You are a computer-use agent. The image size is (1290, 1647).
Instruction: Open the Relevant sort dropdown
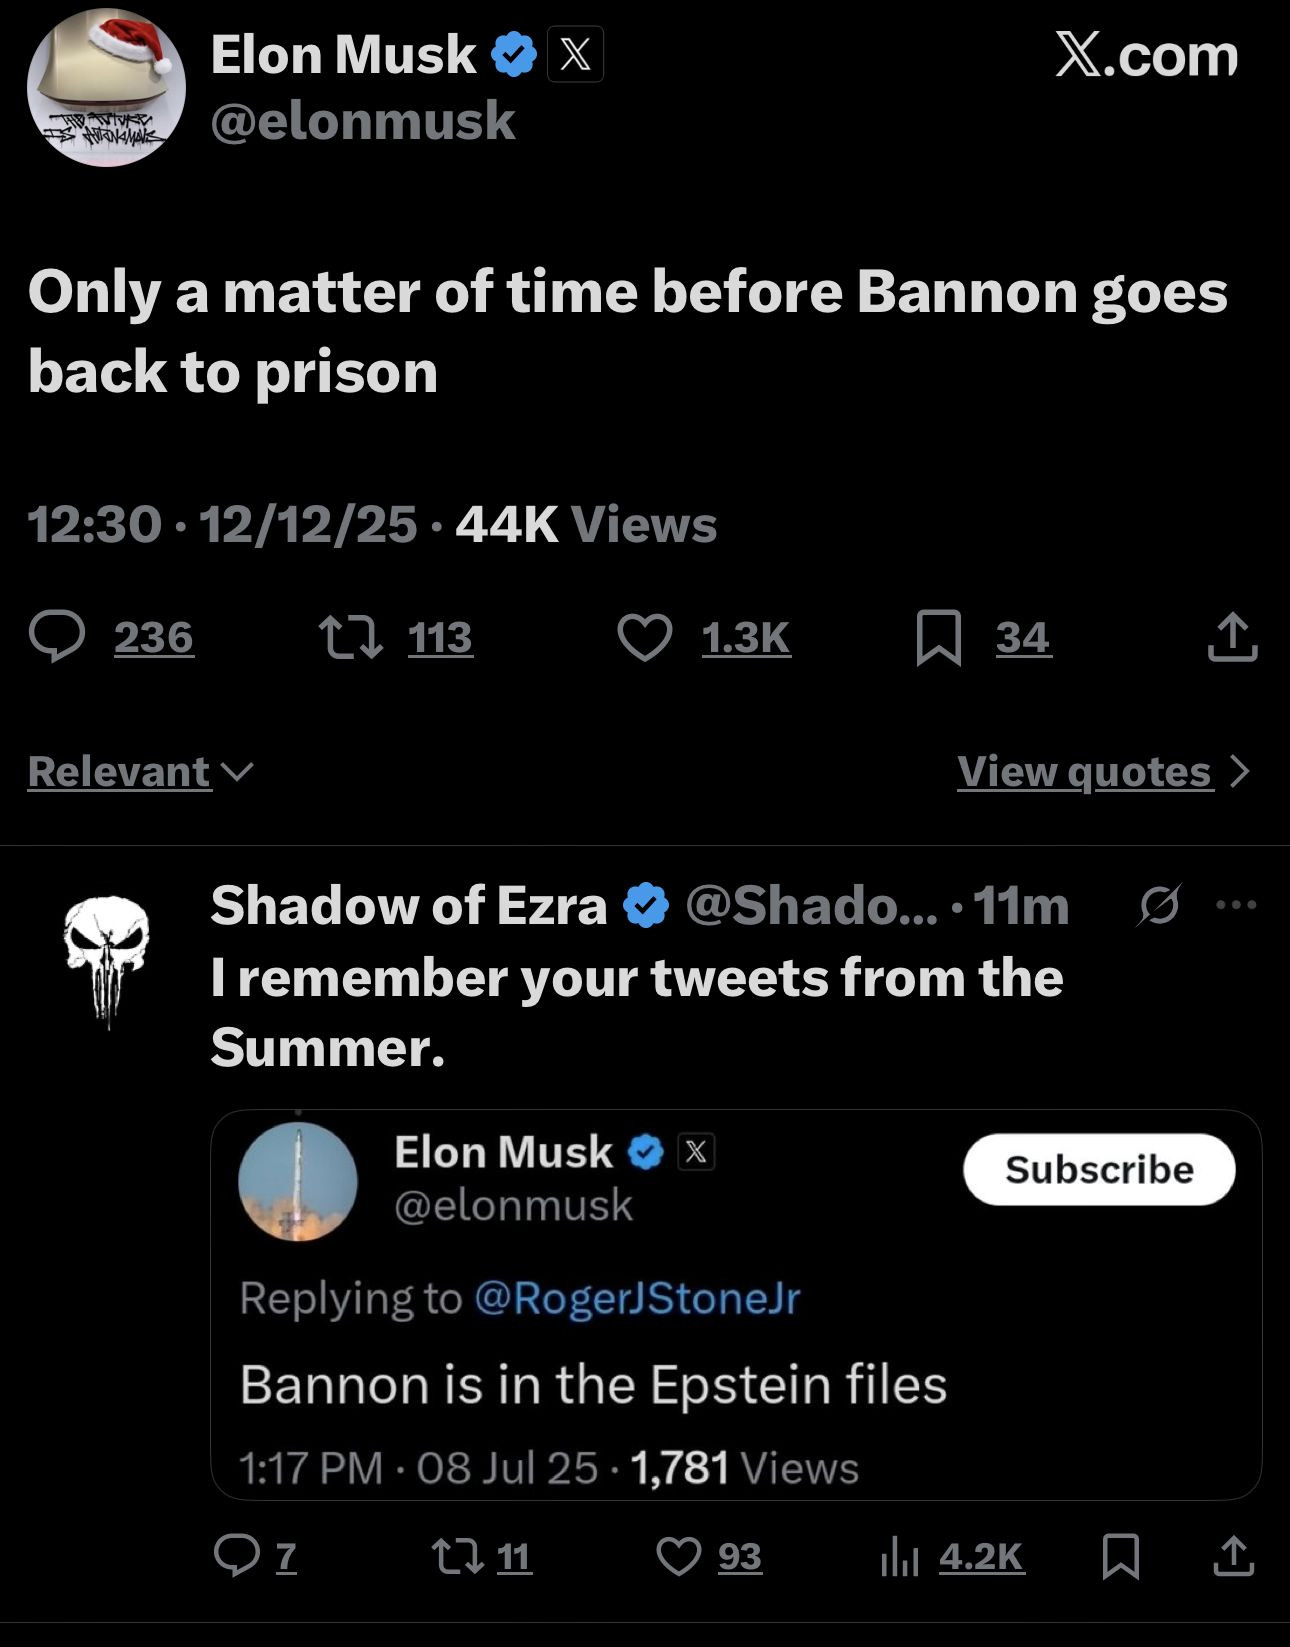[140, 772]
